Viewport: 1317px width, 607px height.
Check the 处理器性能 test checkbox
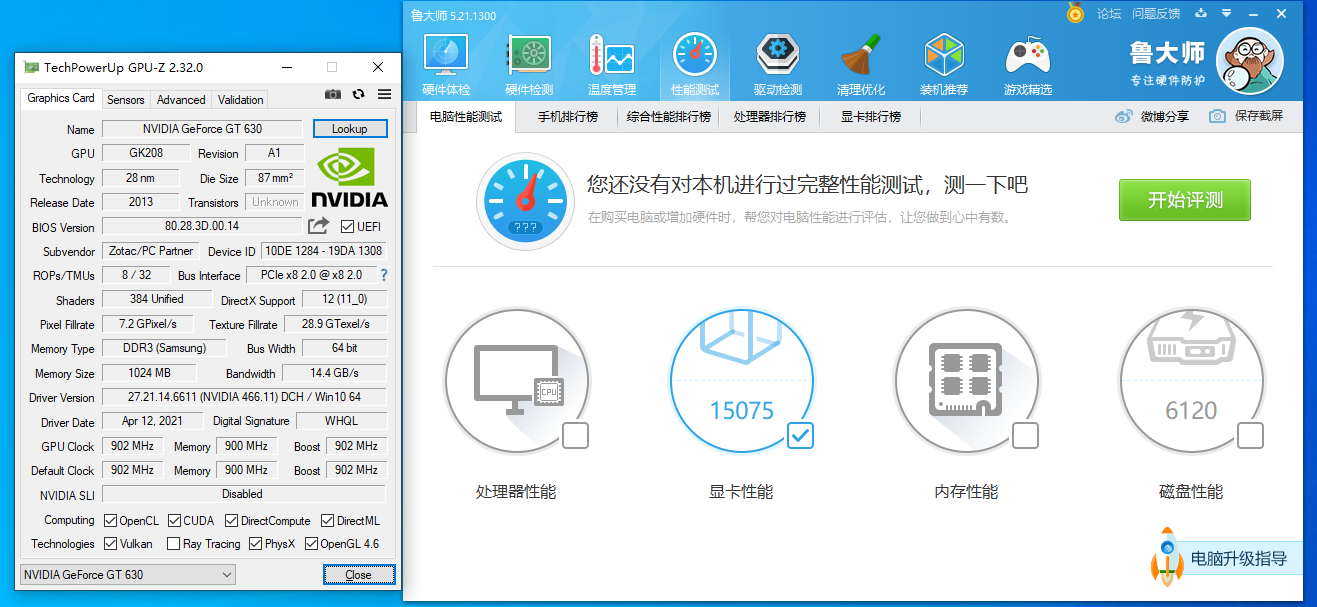[x=575, y=436]
